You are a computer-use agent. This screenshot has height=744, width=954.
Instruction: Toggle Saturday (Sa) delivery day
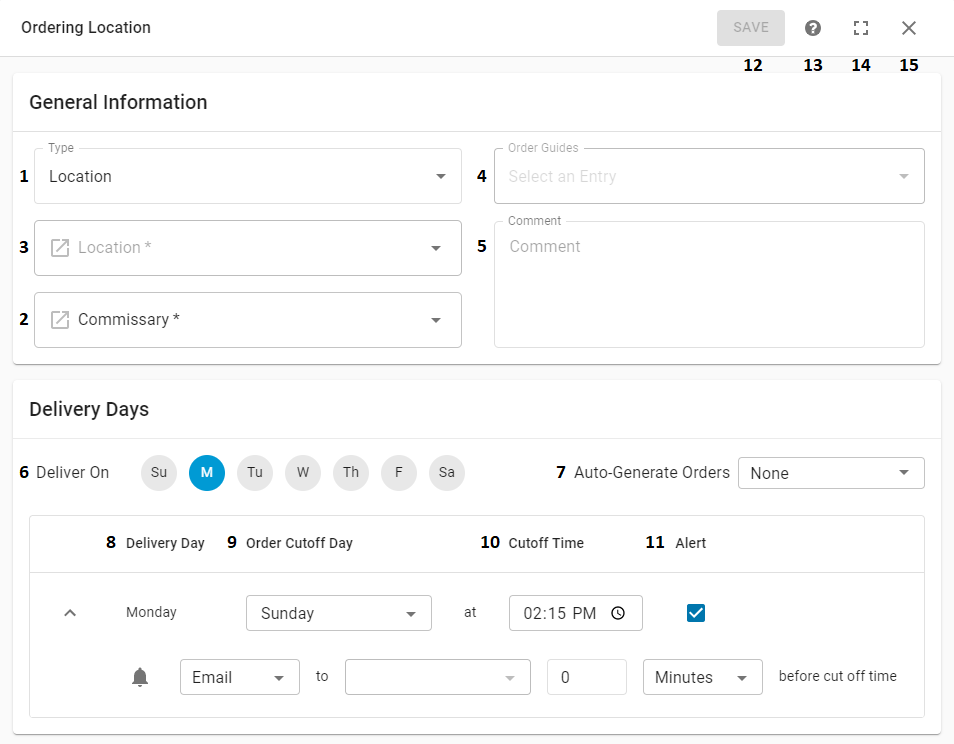click(x=447, y=473)
